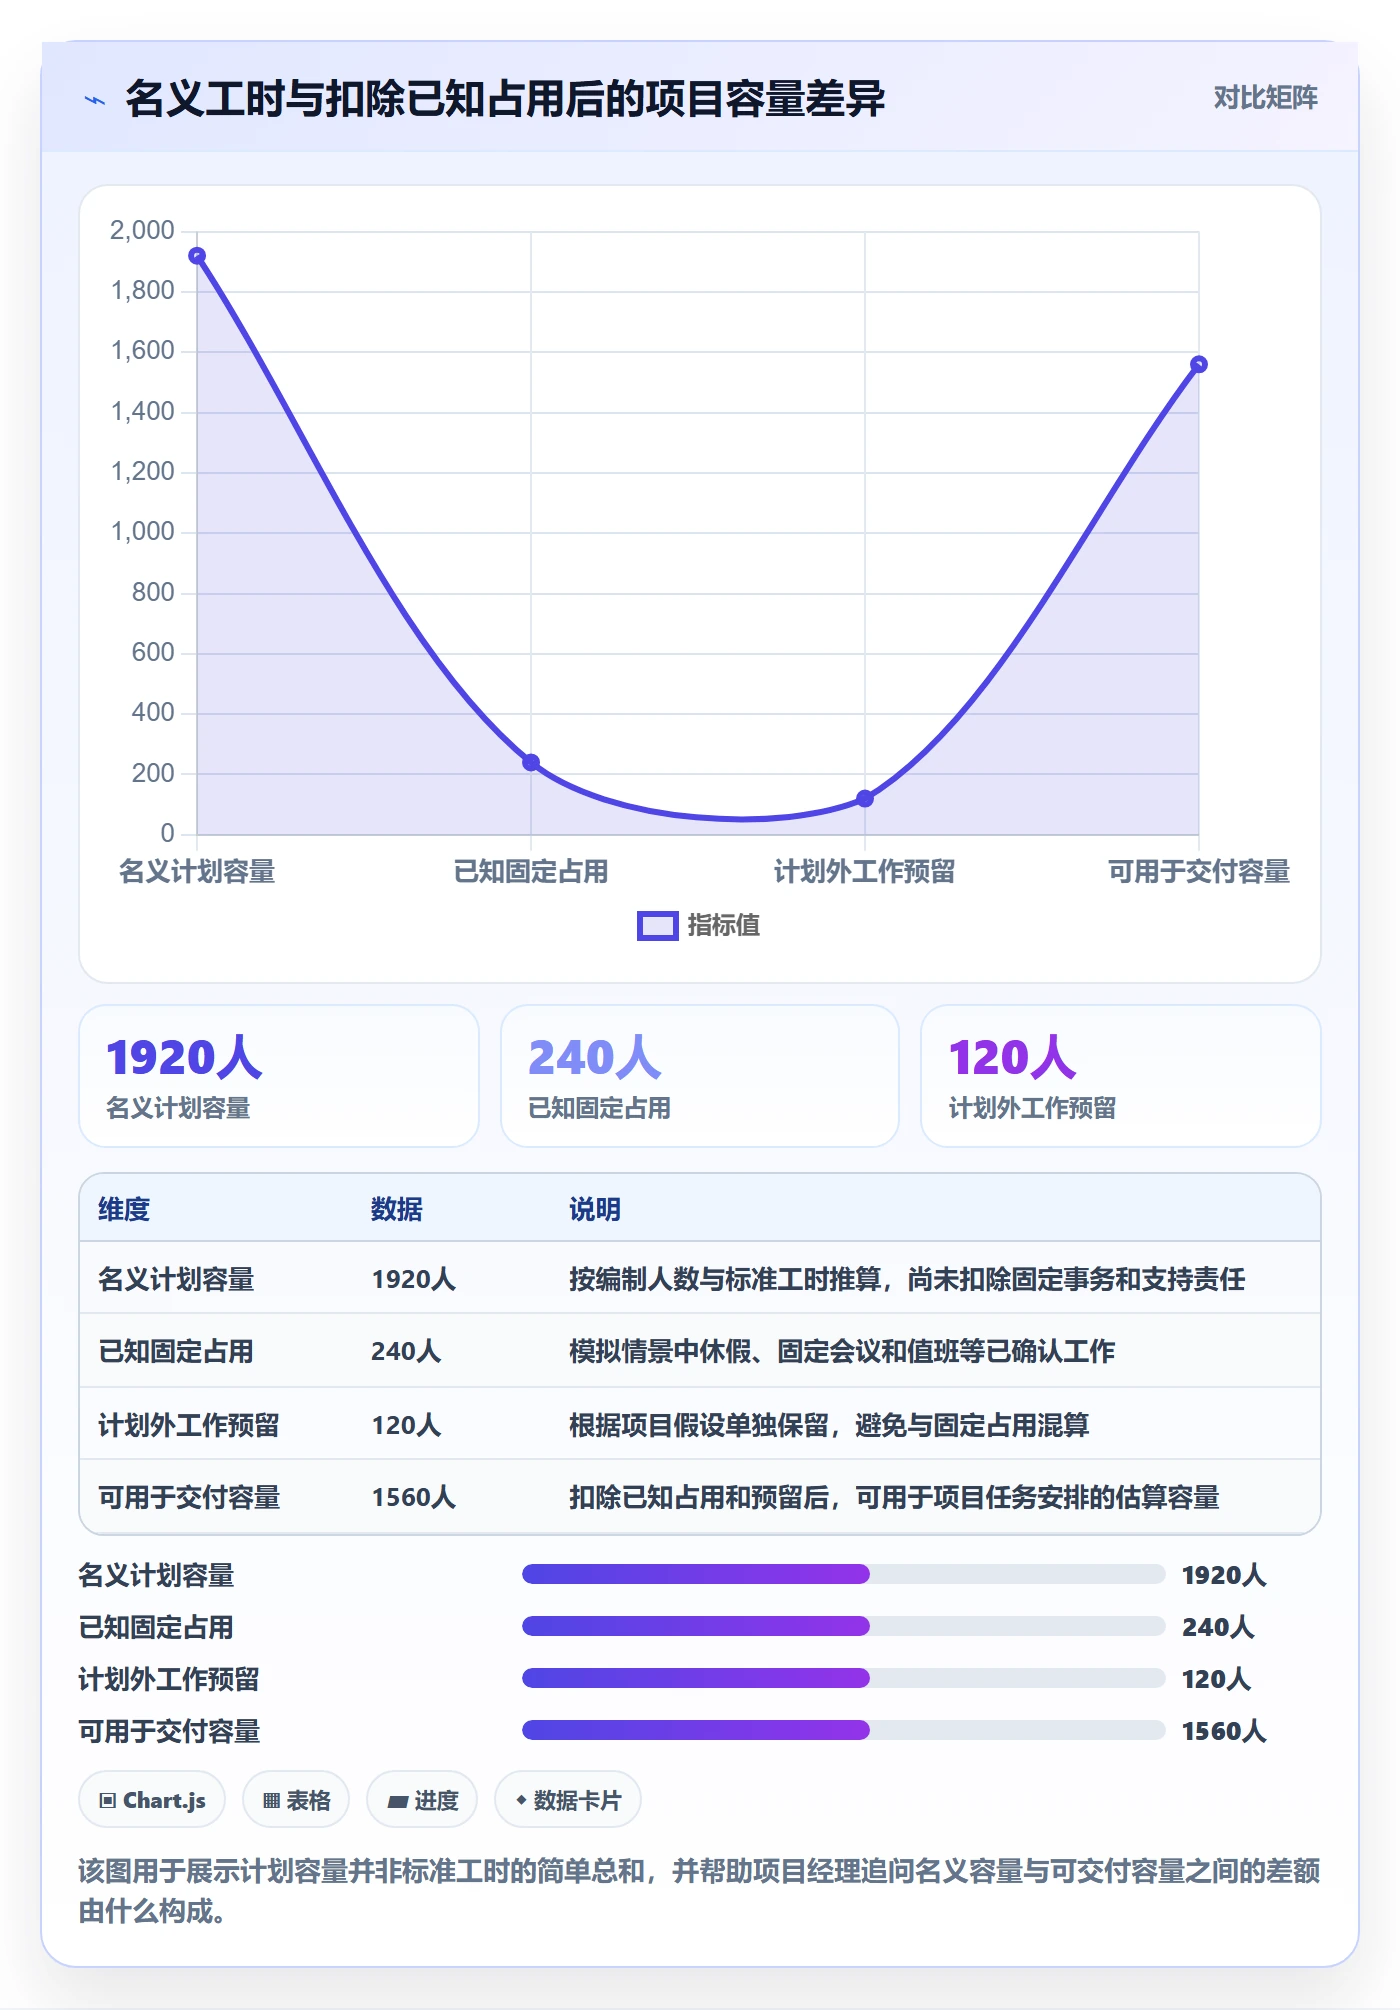
Task: Click the 指标值 legend label
Action: point(724,926)
